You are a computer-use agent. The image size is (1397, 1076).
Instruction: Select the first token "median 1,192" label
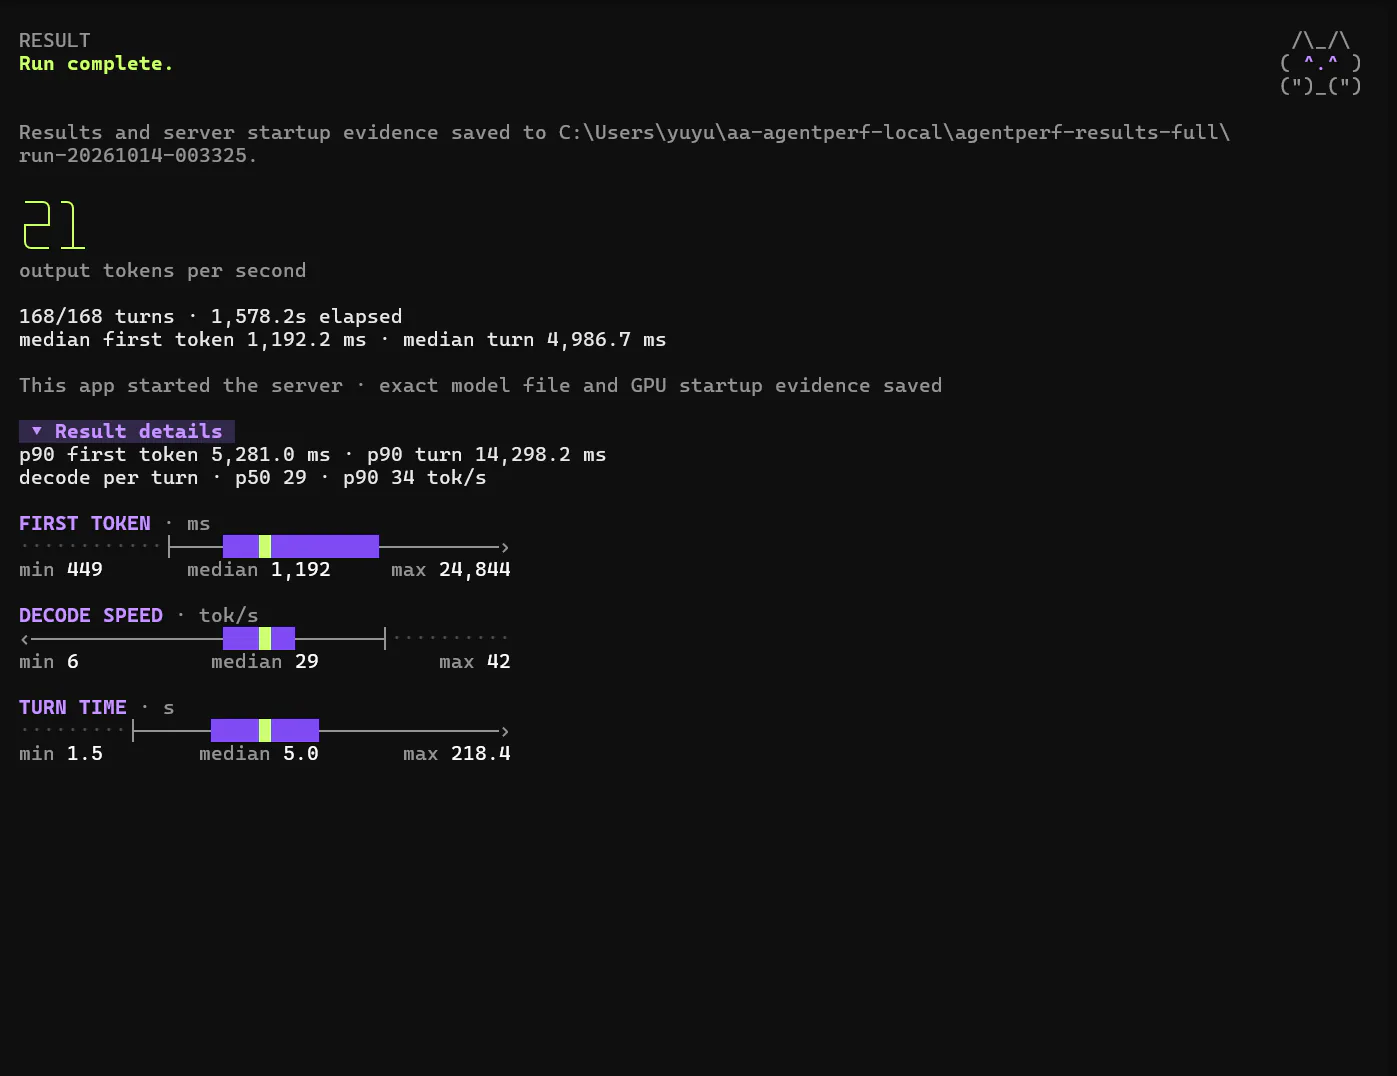[259, 570]
